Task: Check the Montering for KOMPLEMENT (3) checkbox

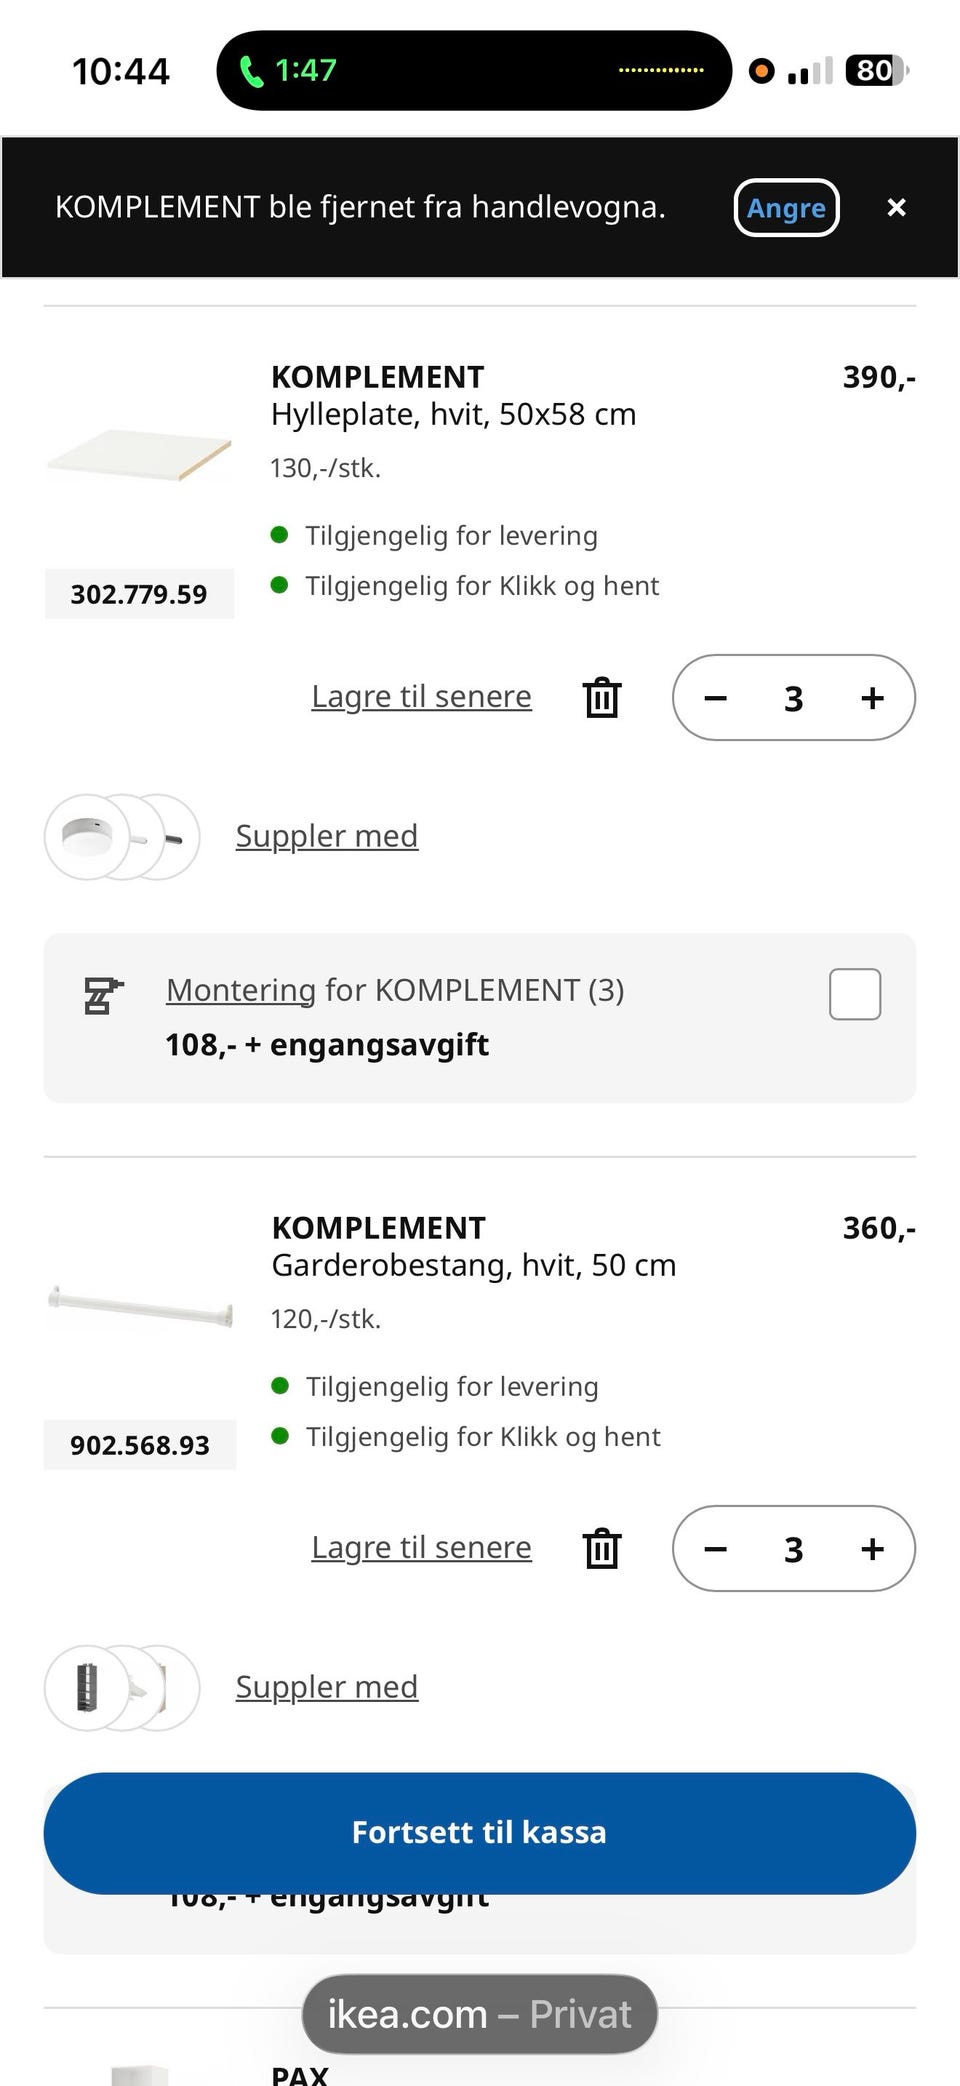Action: (x=855, y=994)
